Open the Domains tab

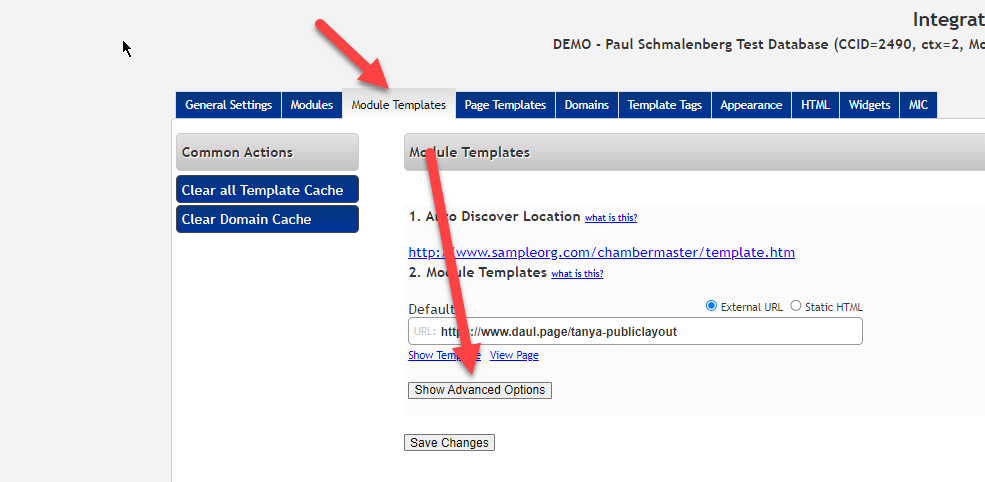tap(587, 105)
